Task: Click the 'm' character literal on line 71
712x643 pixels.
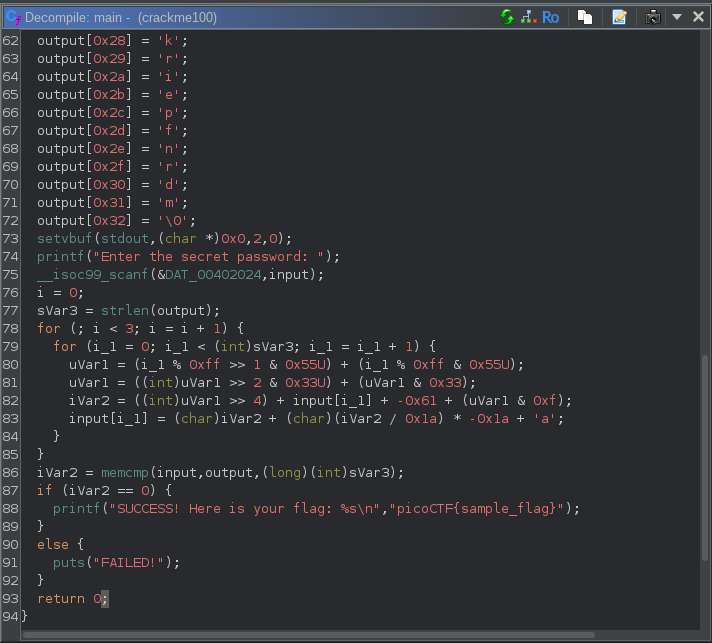Action: [x=168, y=203]
